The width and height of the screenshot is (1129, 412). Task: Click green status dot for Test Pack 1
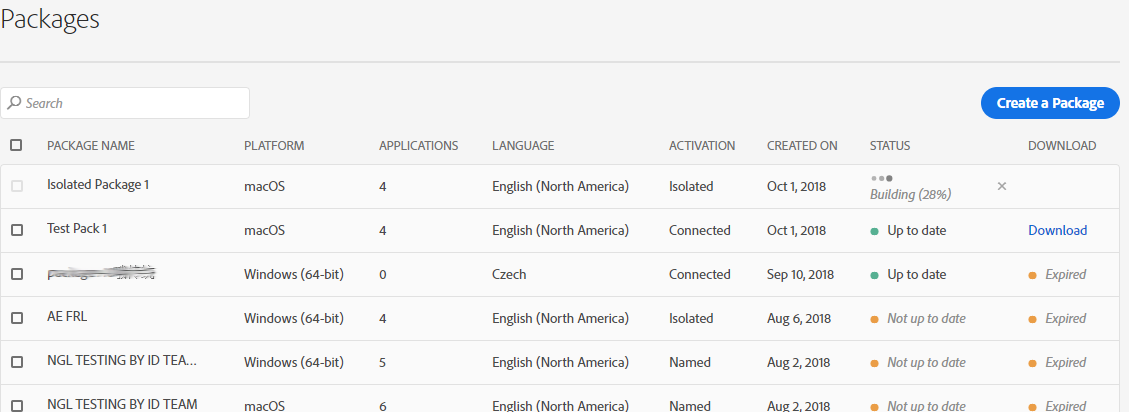(874, 231)
